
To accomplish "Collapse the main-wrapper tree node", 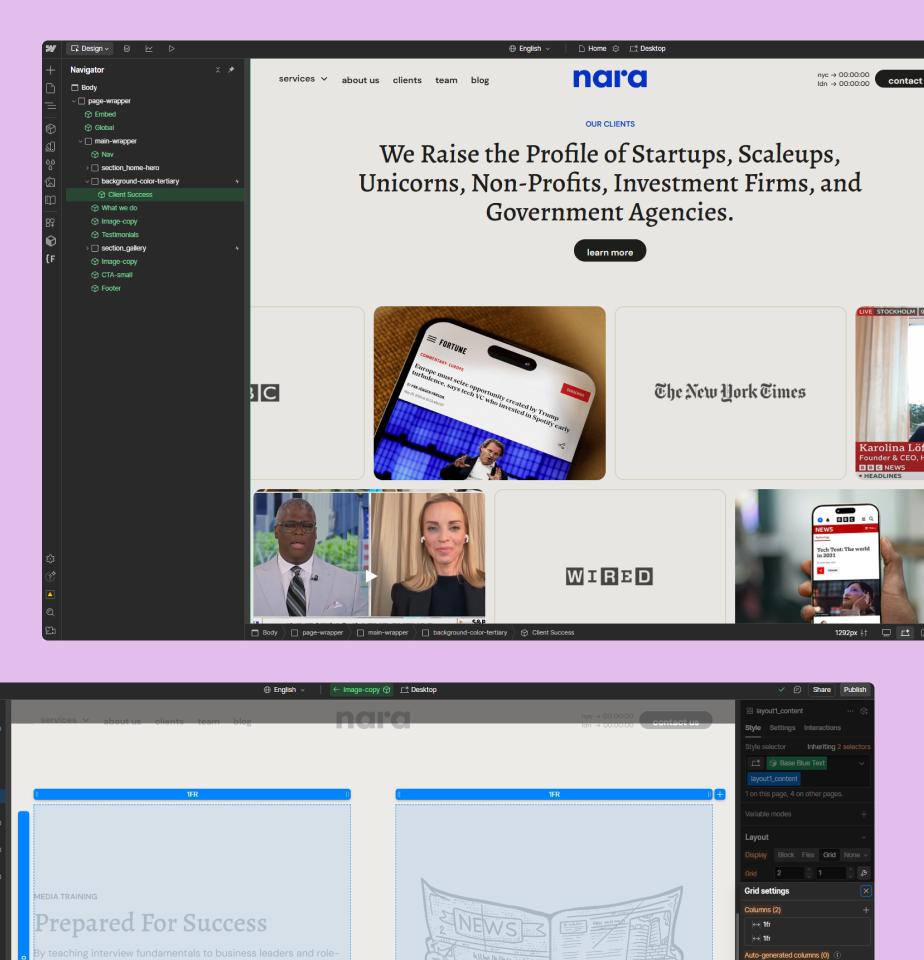I will (x=81, y=141).
